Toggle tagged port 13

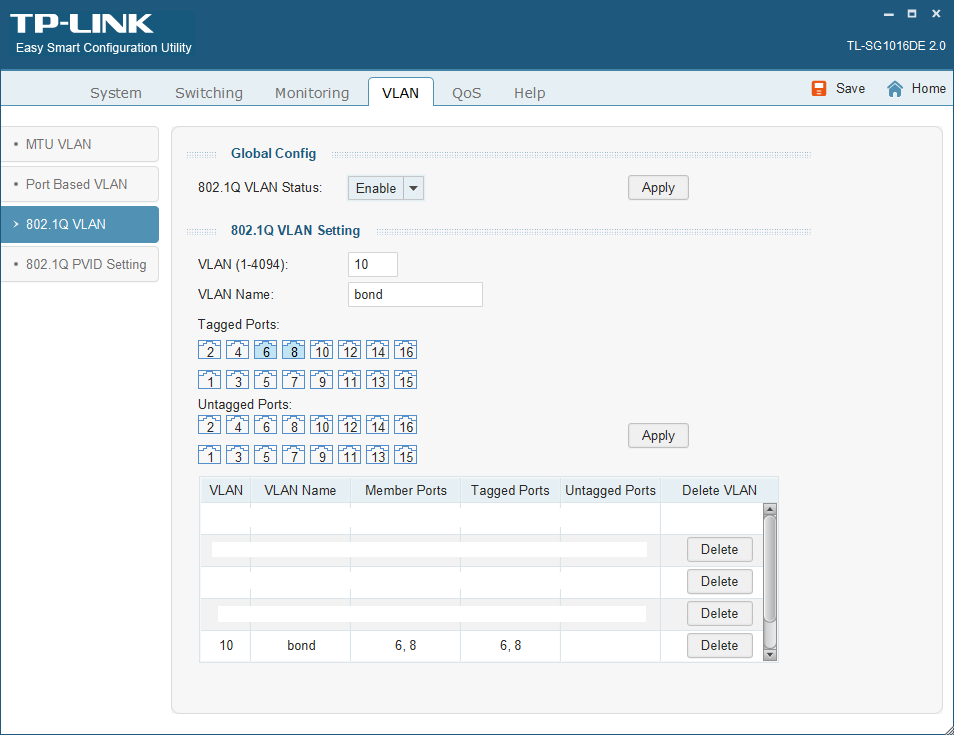click(377, 380)
